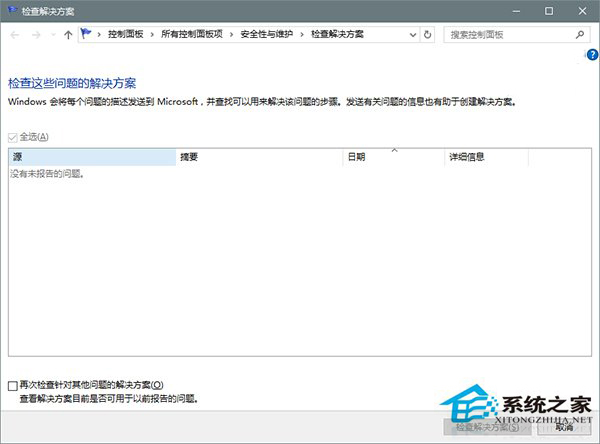Minimize the 检查解决方案 window
Viewport: 600px width, 444px height.
[x=516, y=11]
